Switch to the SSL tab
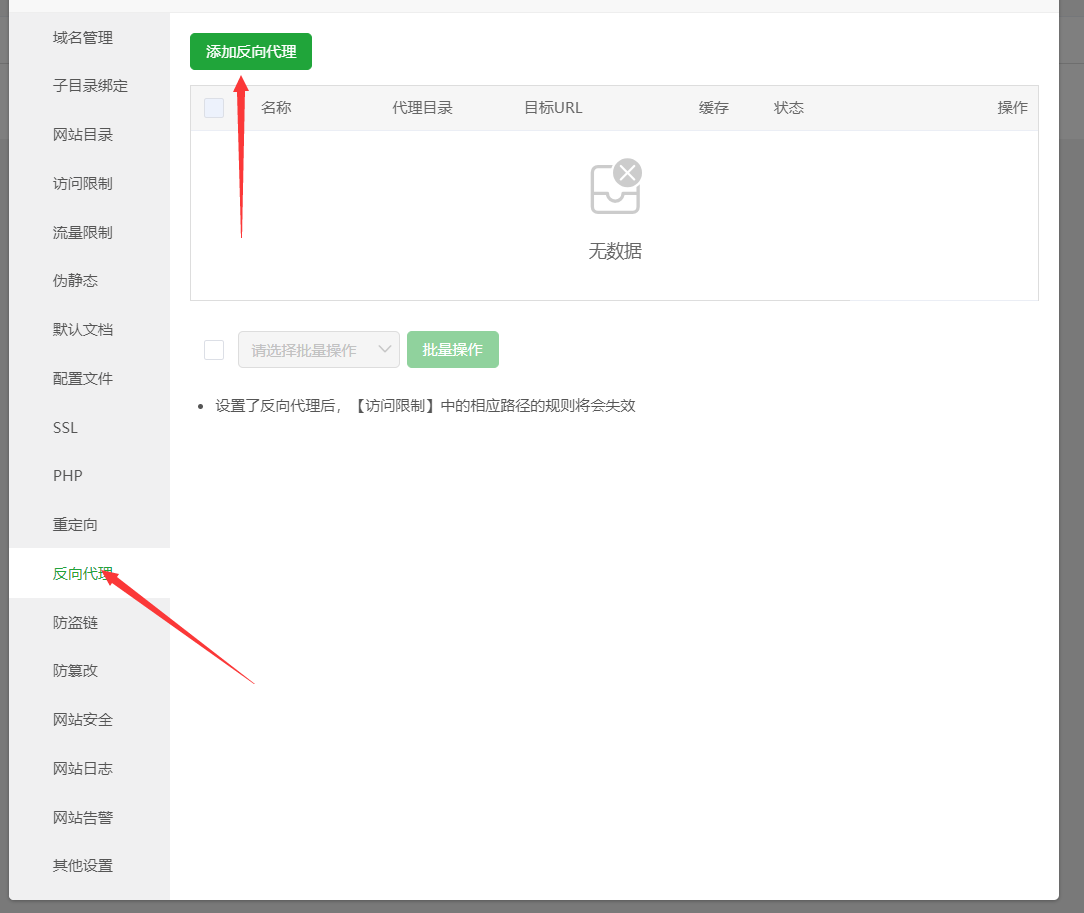The width and height of the screenshot is (1084, 913). click(65, 428)
